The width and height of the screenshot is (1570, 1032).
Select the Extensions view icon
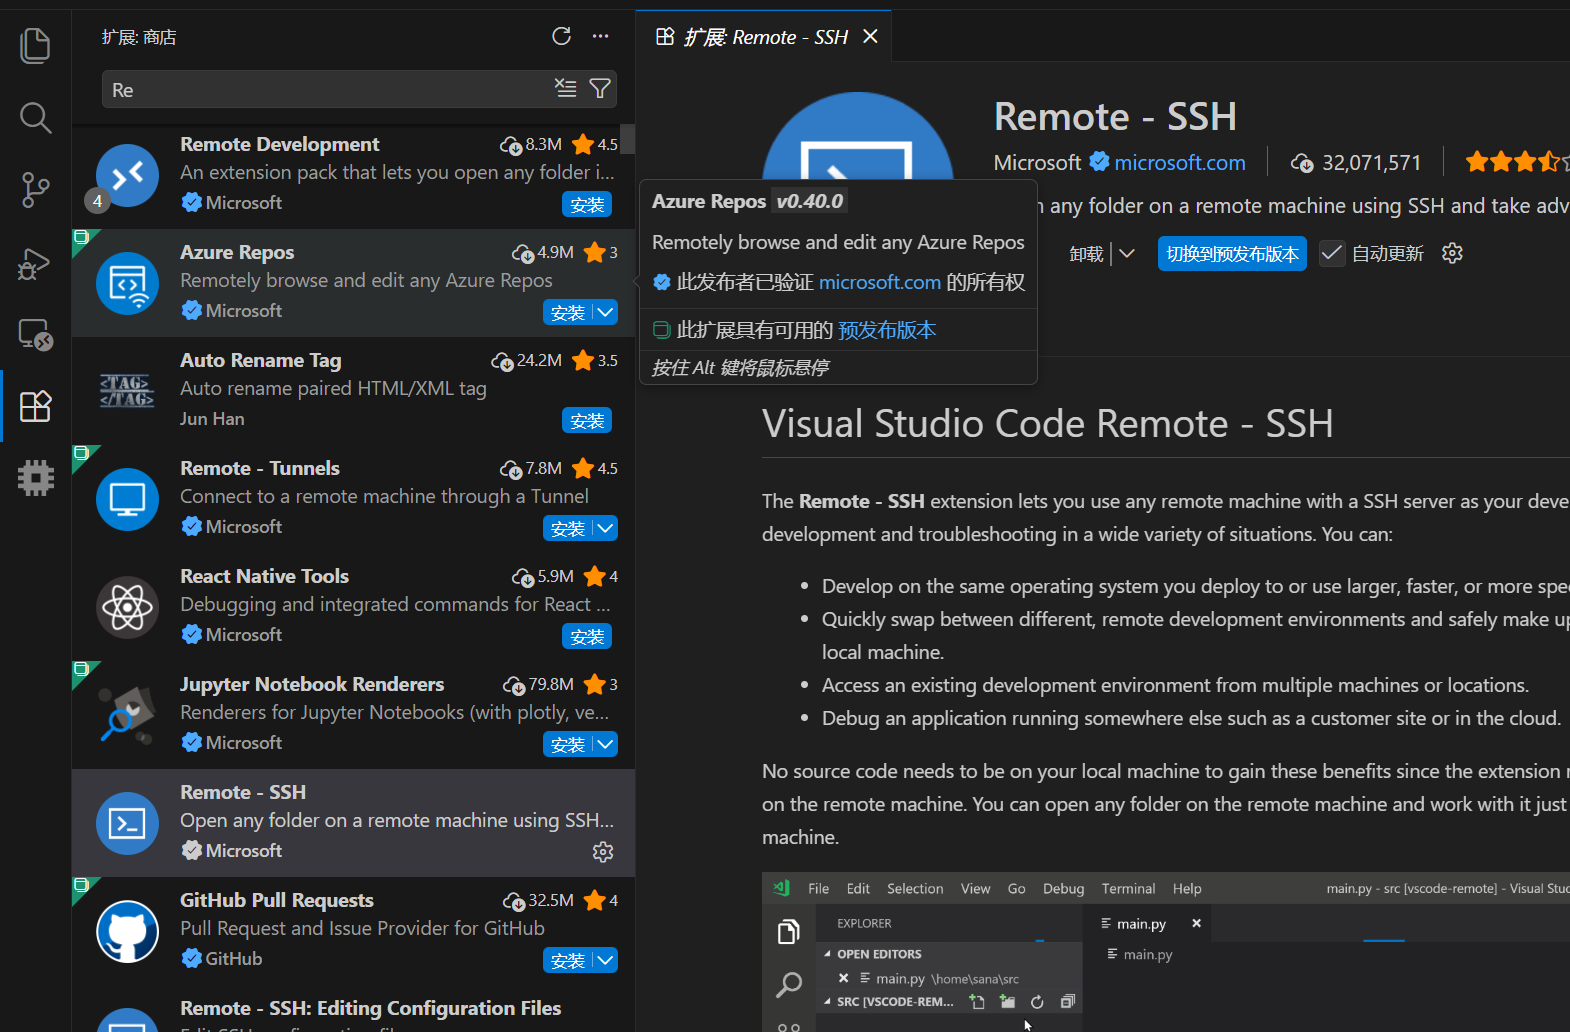coord(35,406)
